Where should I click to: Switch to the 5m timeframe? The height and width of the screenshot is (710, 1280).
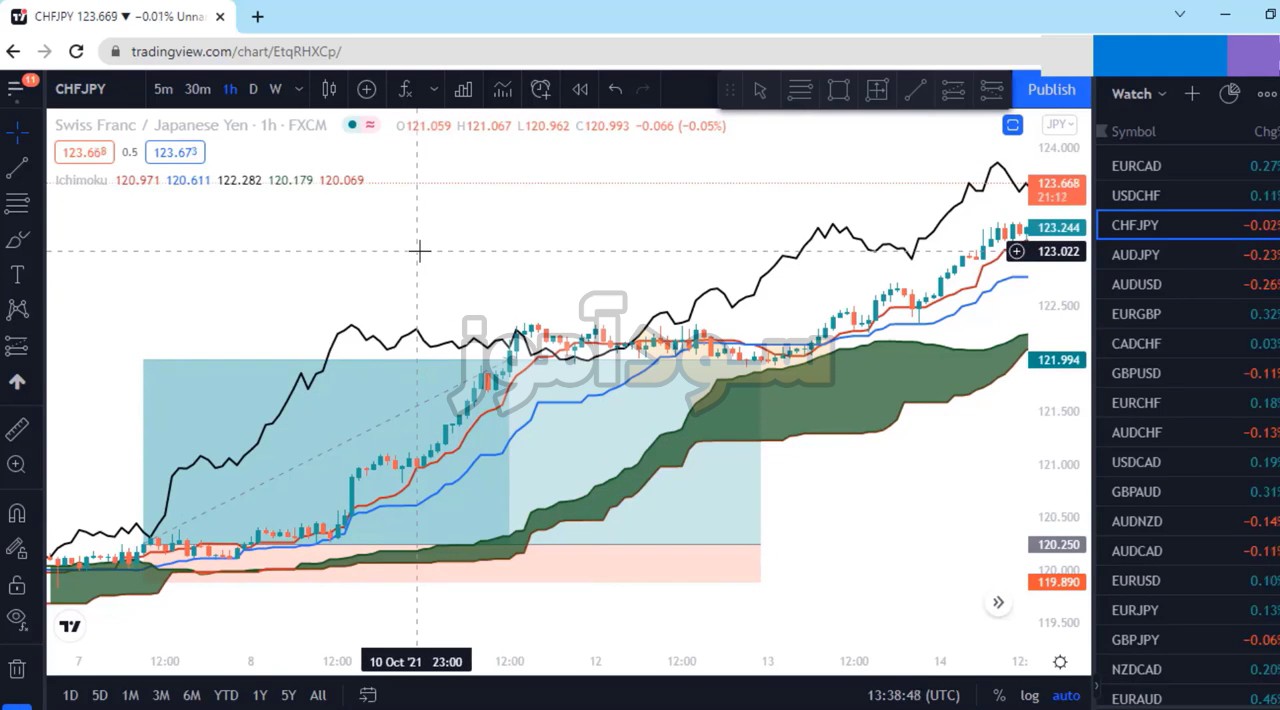(163, 90)
